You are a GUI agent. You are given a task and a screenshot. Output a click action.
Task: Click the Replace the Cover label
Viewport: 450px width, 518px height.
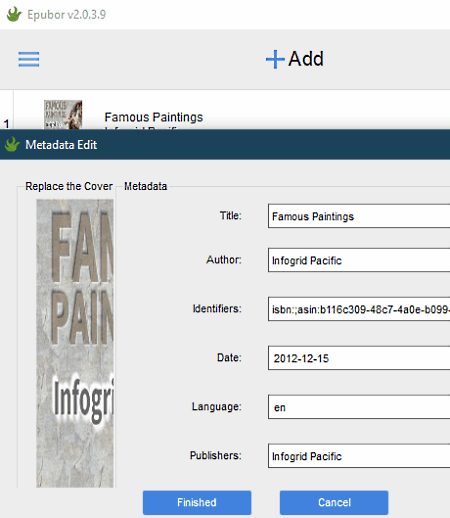pyautogui.click(x=69, y=186)
